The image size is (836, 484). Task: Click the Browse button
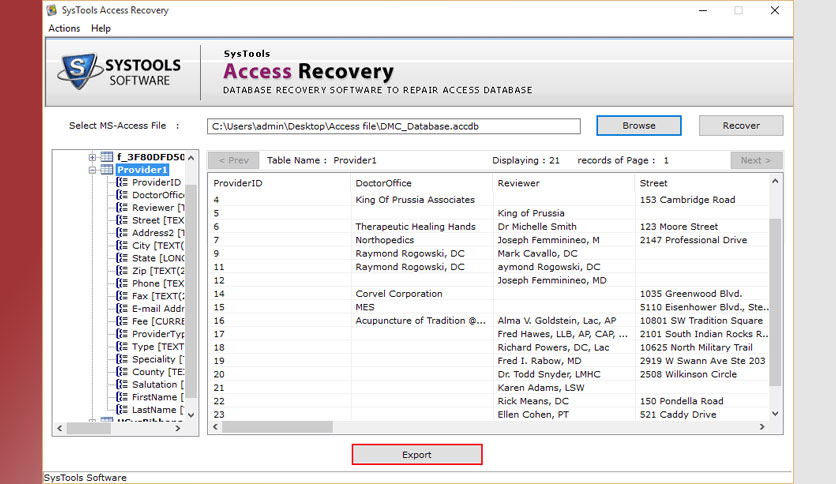tap(639, 125)
